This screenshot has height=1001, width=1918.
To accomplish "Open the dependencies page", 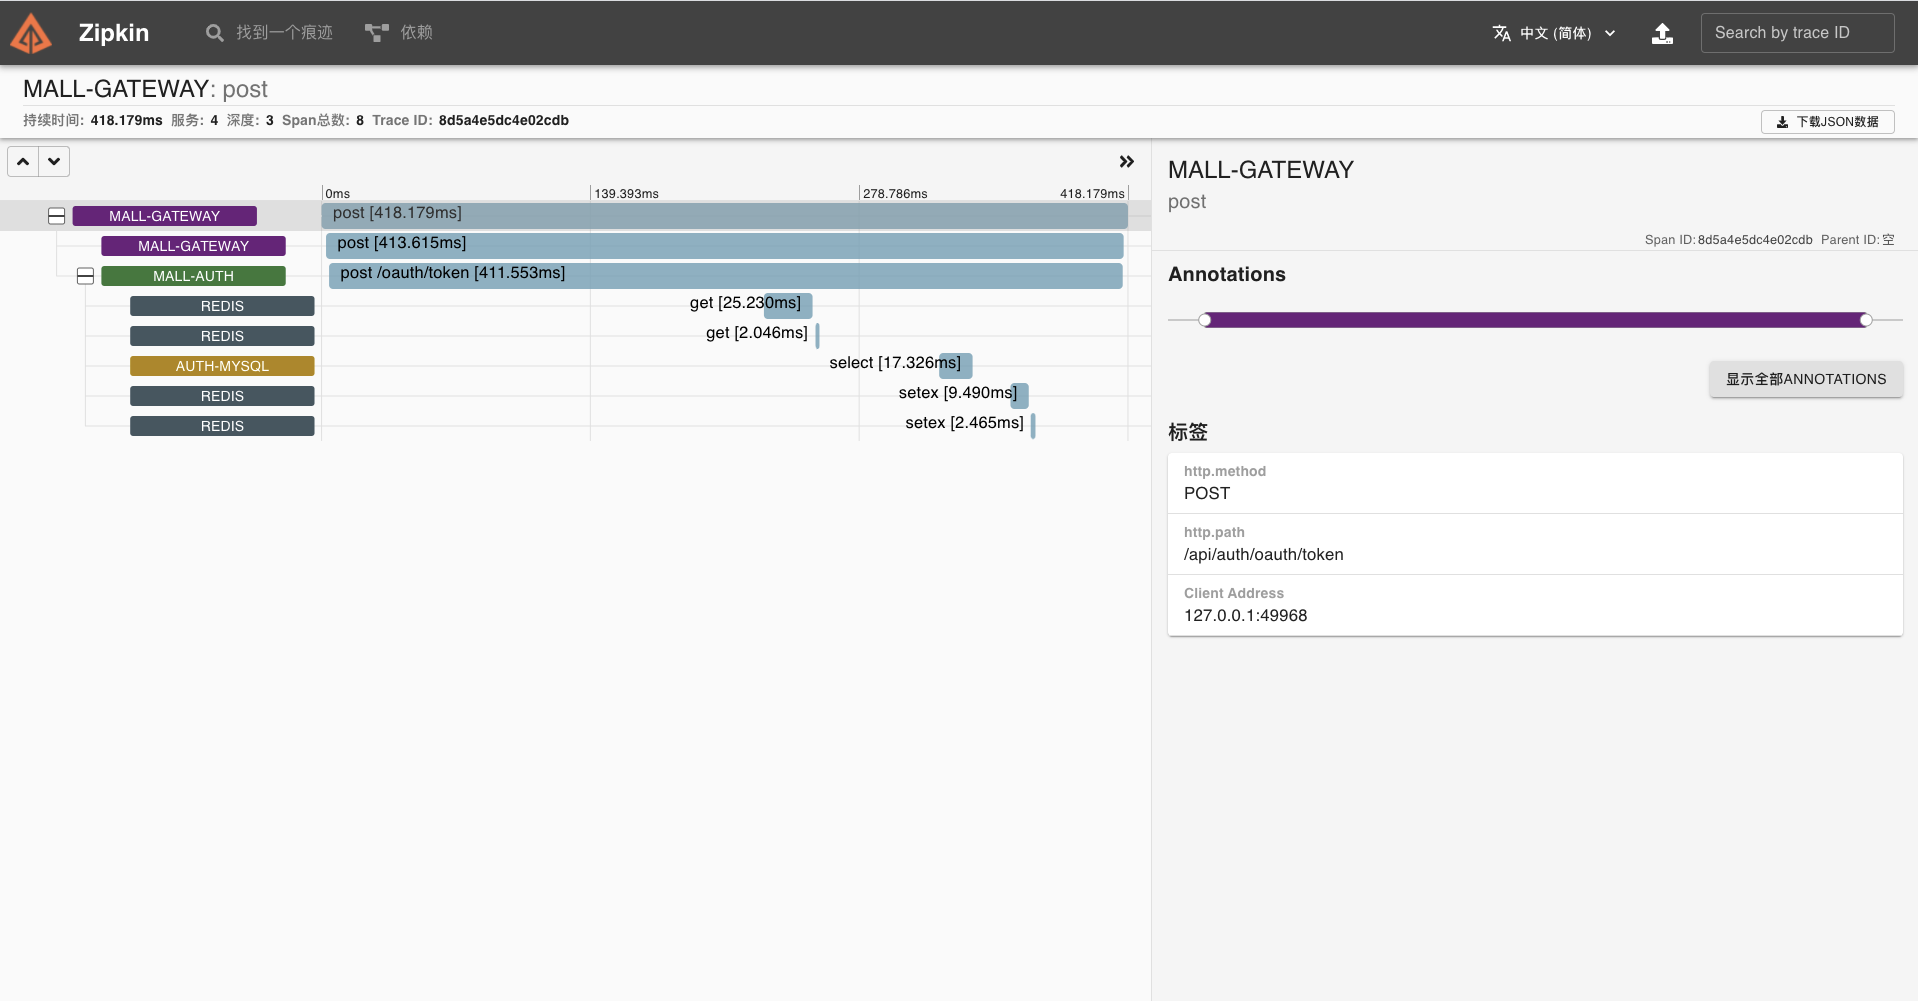I will pos(399,33).
